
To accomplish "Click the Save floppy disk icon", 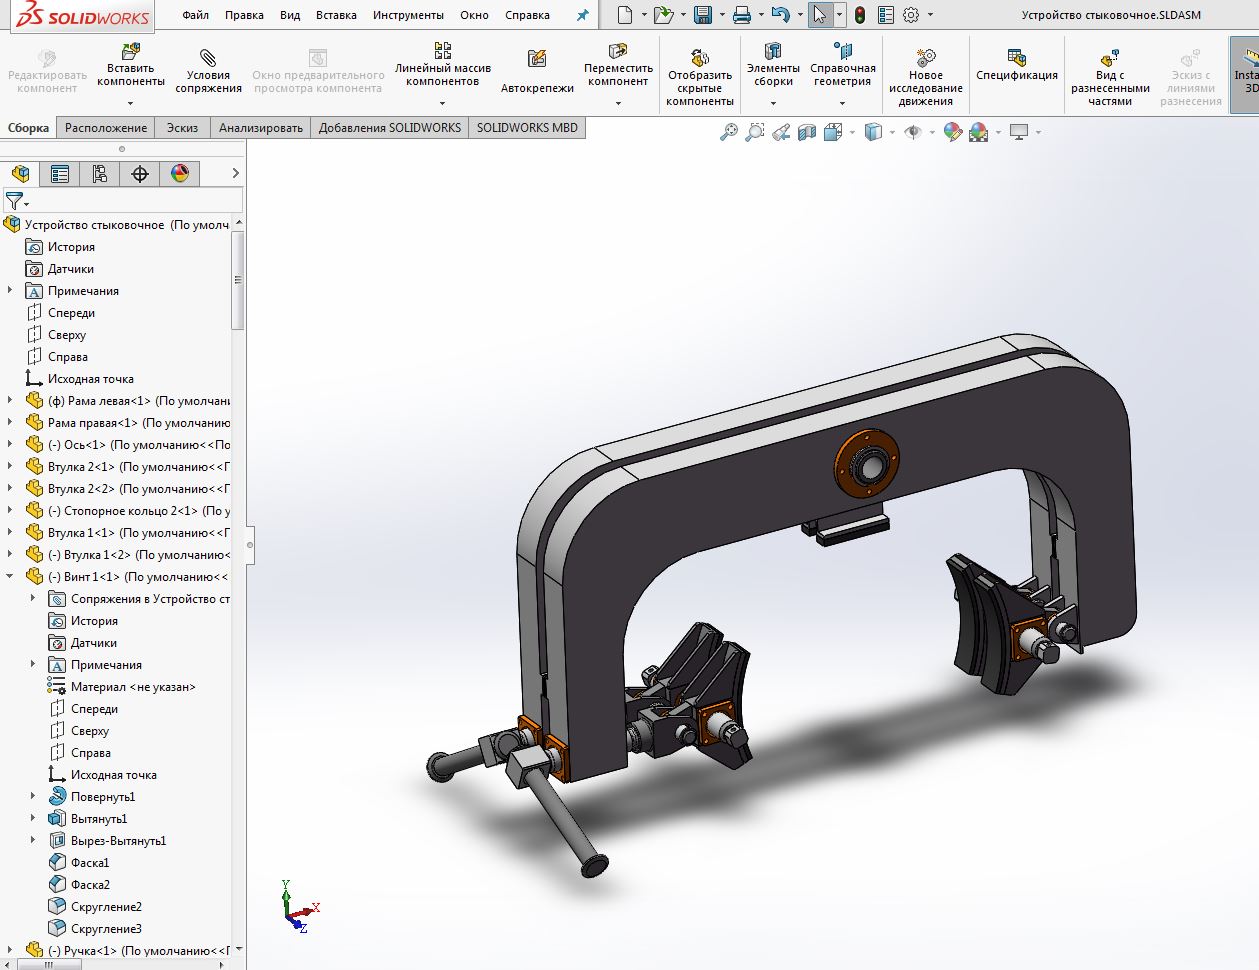I will tap(702, 15).
